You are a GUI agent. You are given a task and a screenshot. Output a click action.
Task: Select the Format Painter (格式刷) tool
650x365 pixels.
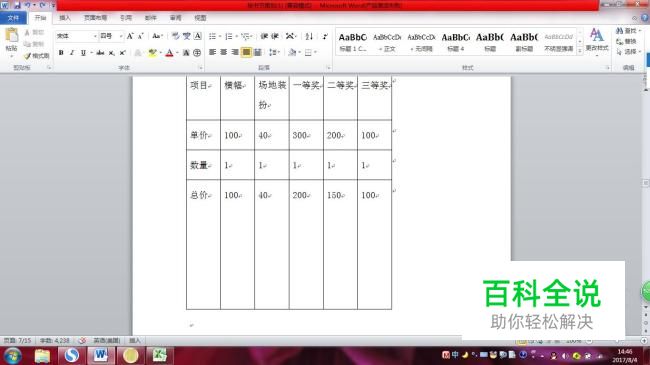point(36,56)
